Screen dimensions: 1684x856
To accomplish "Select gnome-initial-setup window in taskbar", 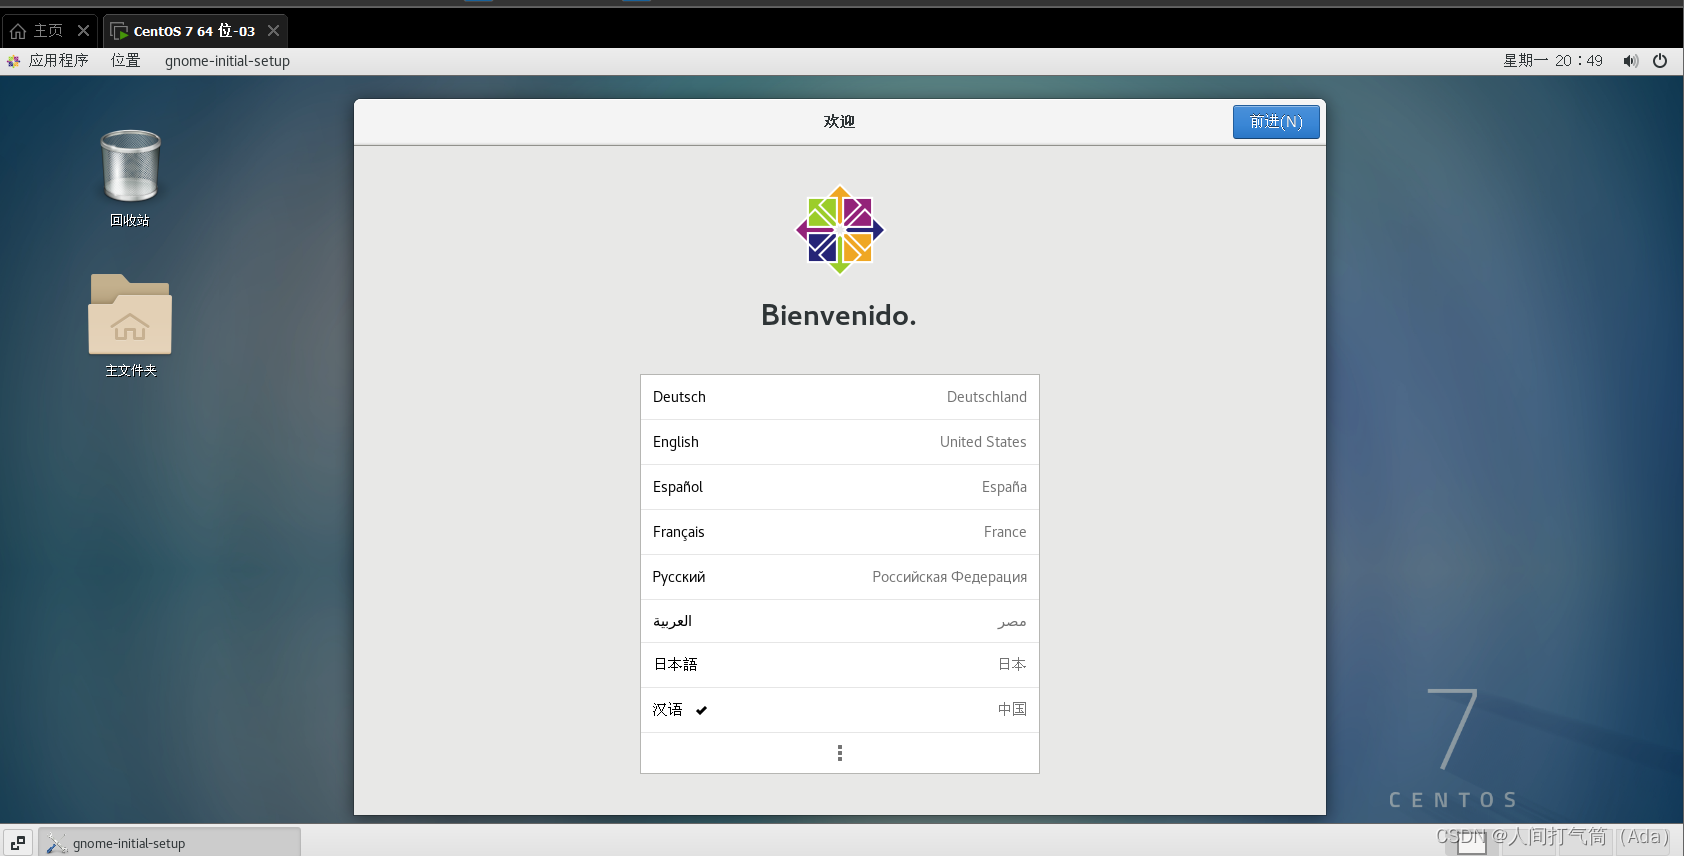I will [169, 843].
